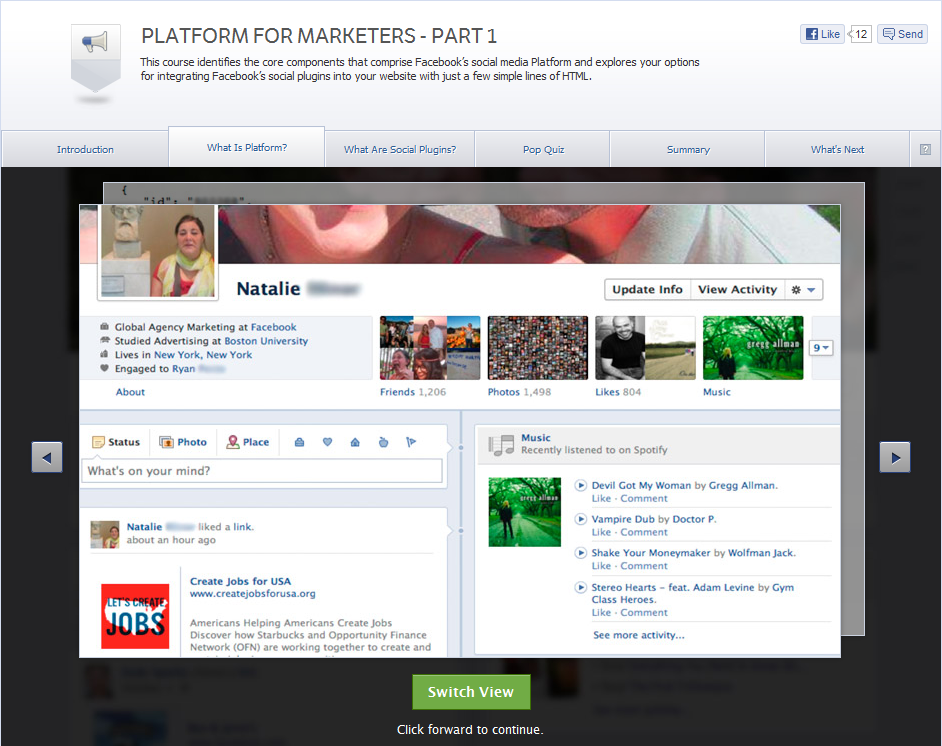Open the www.createjobsforusa.org link
The image size is (942, 746).
[252, 593]
